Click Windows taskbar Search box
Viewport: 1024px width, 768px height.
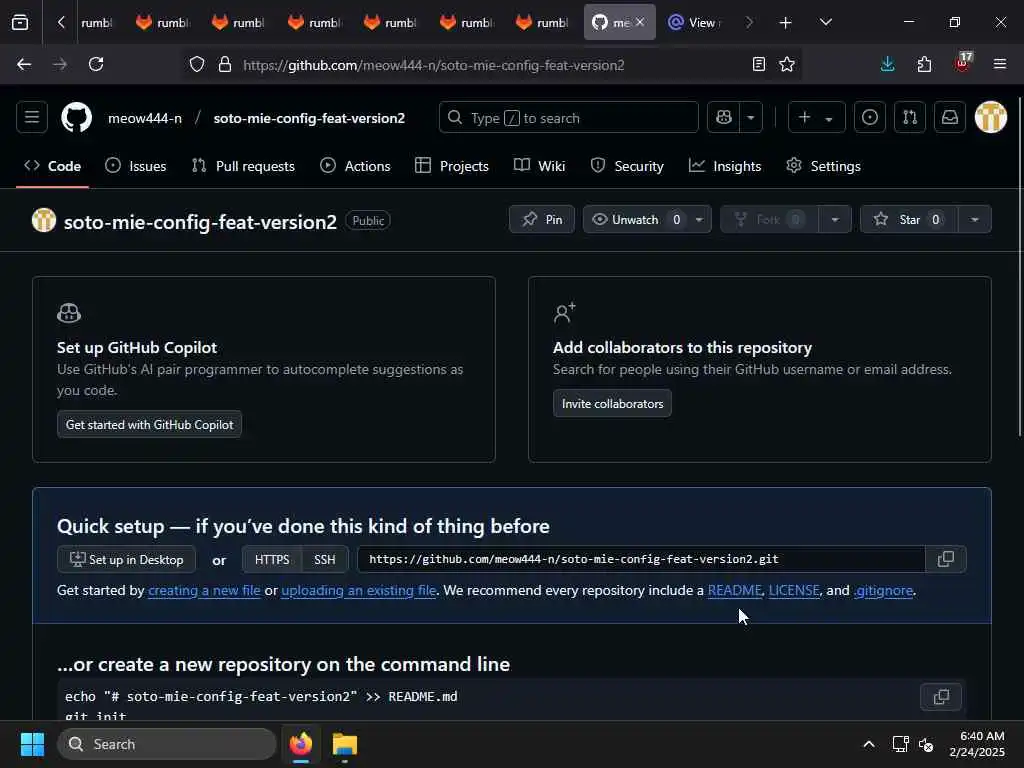167,744
